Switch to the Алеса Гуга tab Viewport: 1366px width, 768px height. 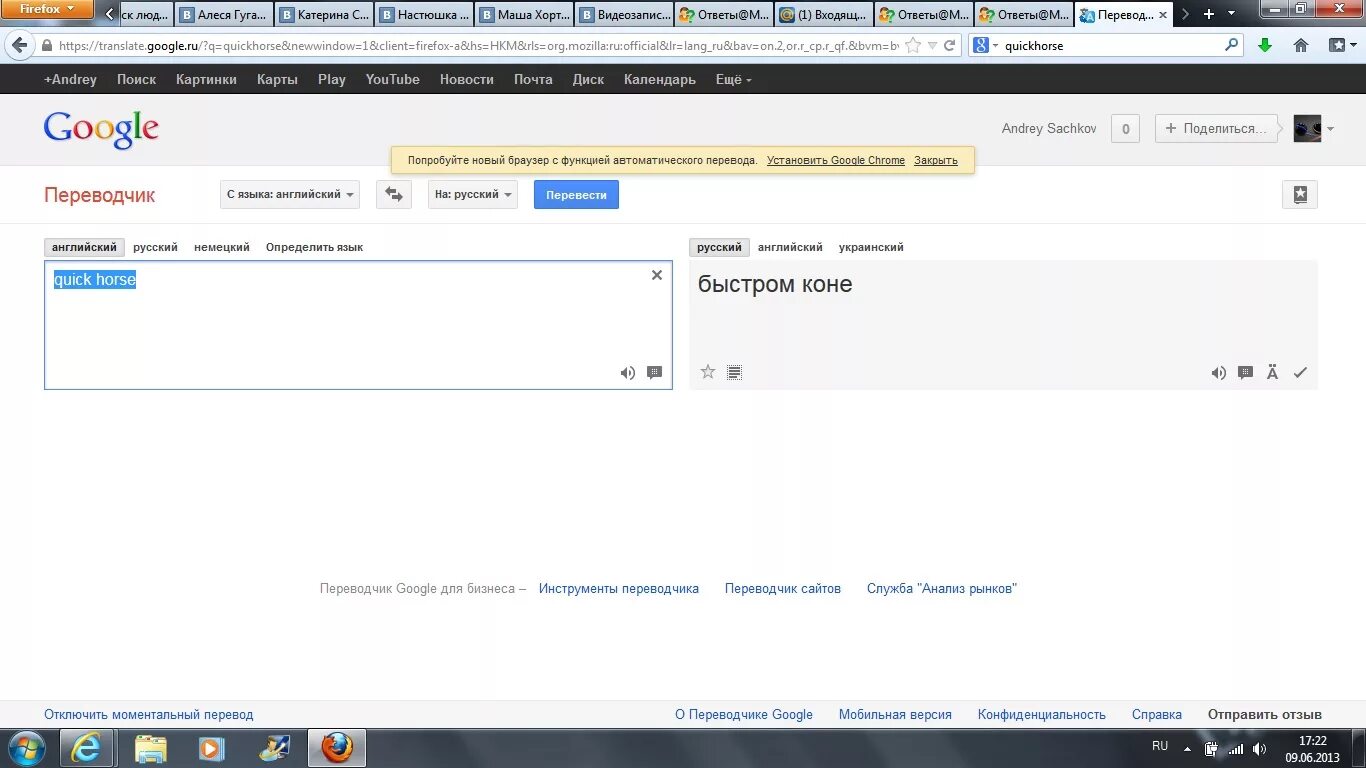(x=223, y=15)
